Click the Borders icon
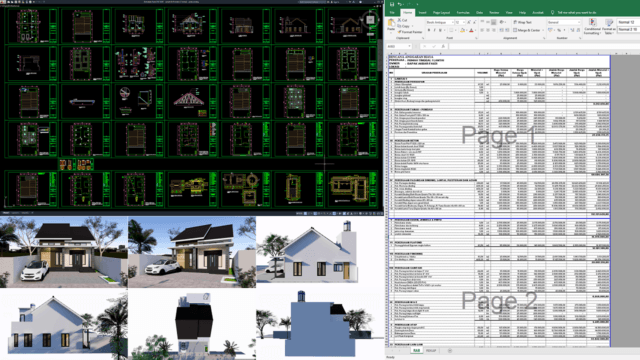This screenshot has width=640, height=360. [x=451, y=30]
